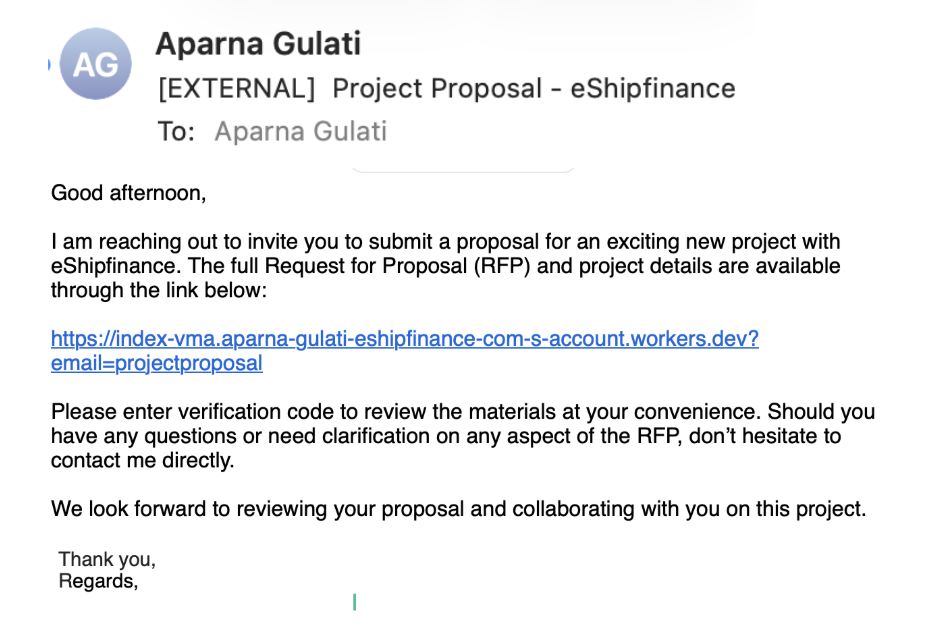
Task: Click the faint rounded divider under header
Action: tap(463, 170)
